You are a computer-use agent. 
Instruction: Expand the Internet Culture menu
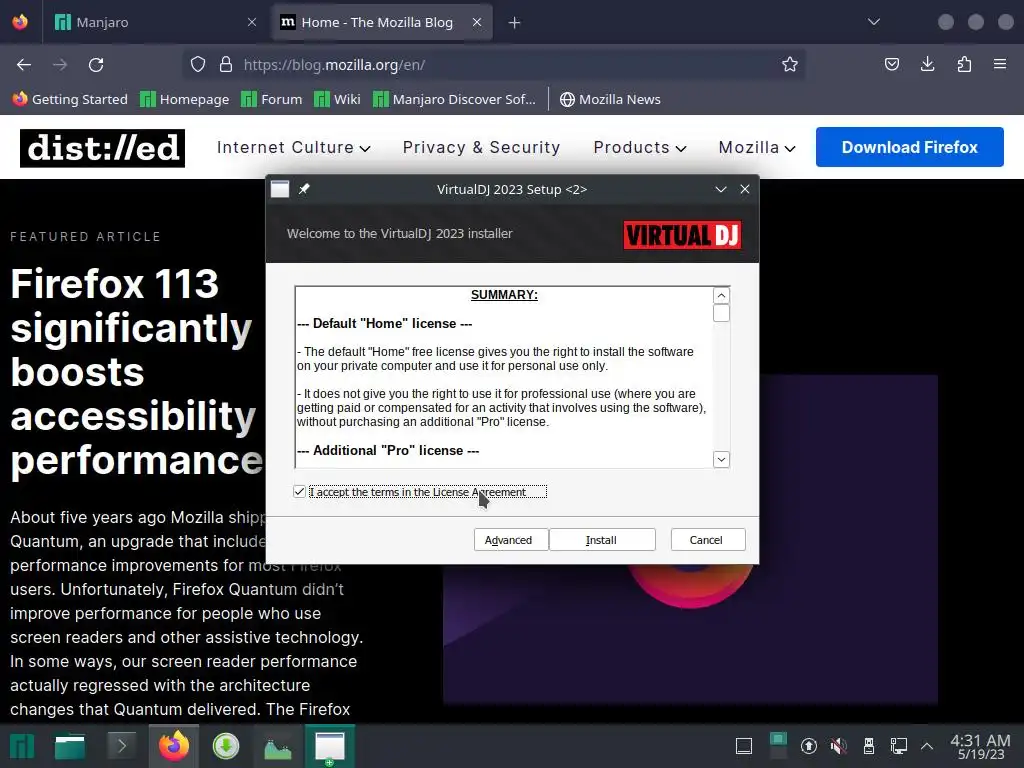[294, 148]
